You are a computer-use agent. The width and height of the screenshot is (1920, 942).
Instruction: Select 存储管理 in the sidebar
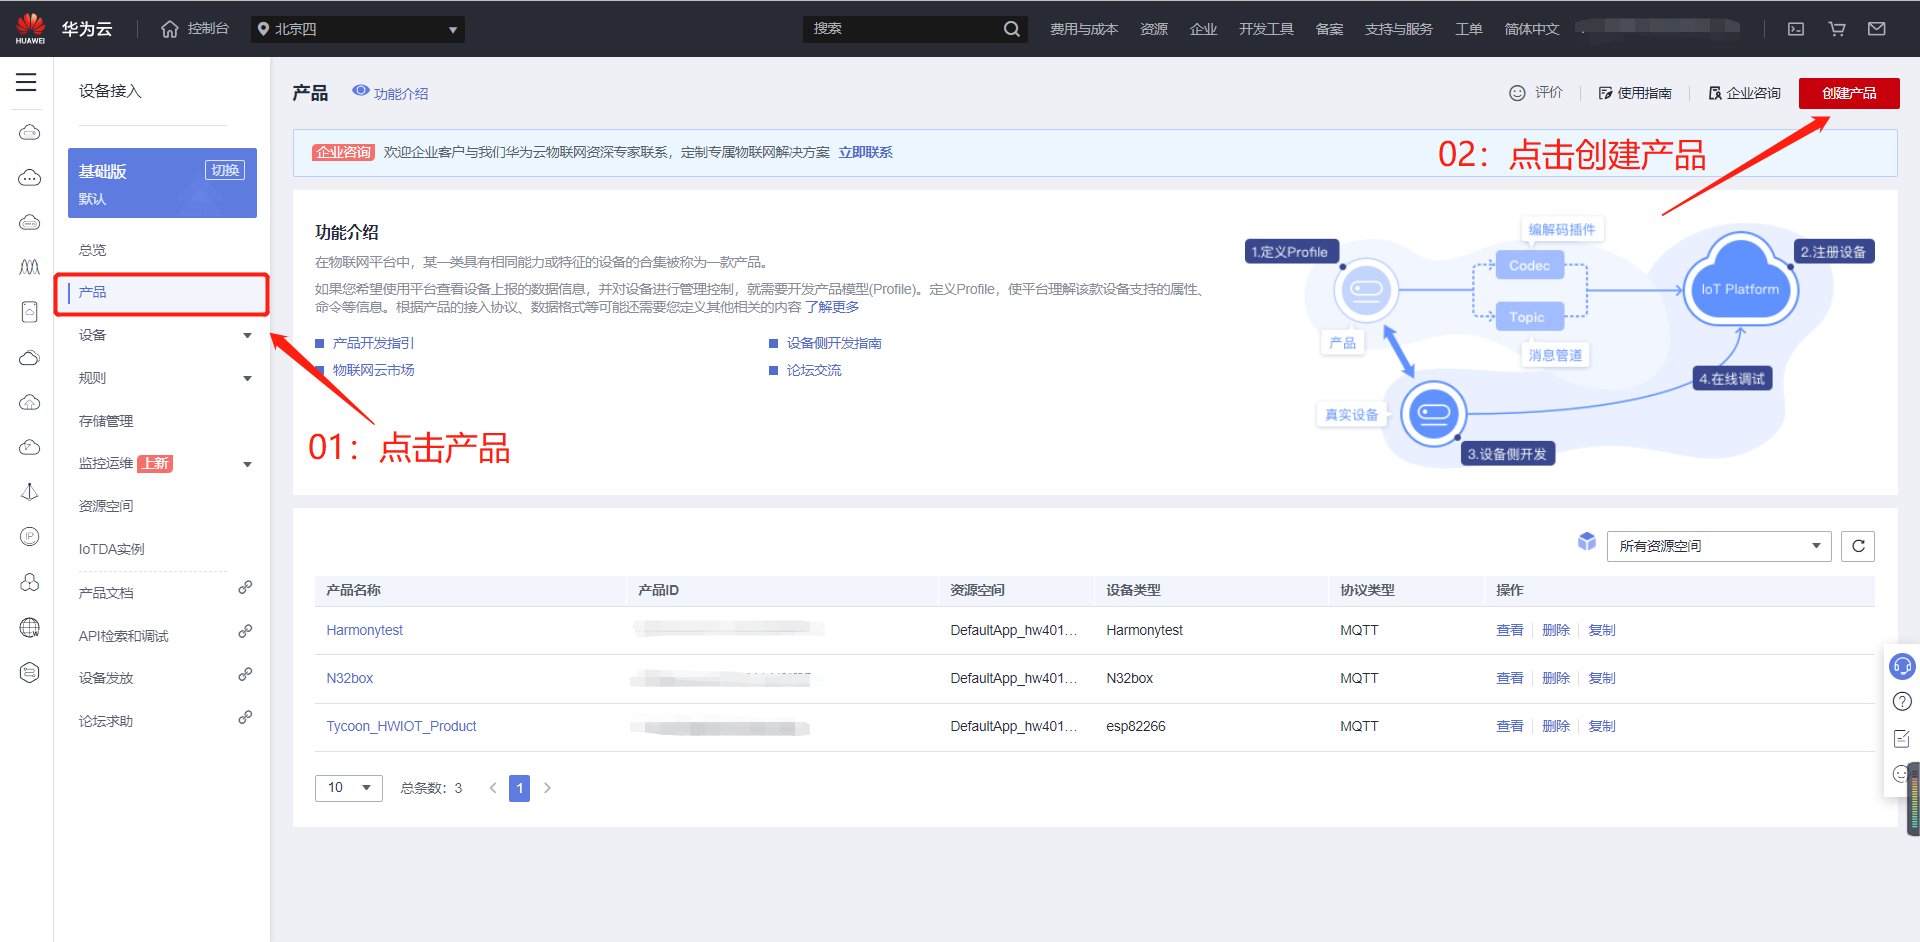point(106,421)
